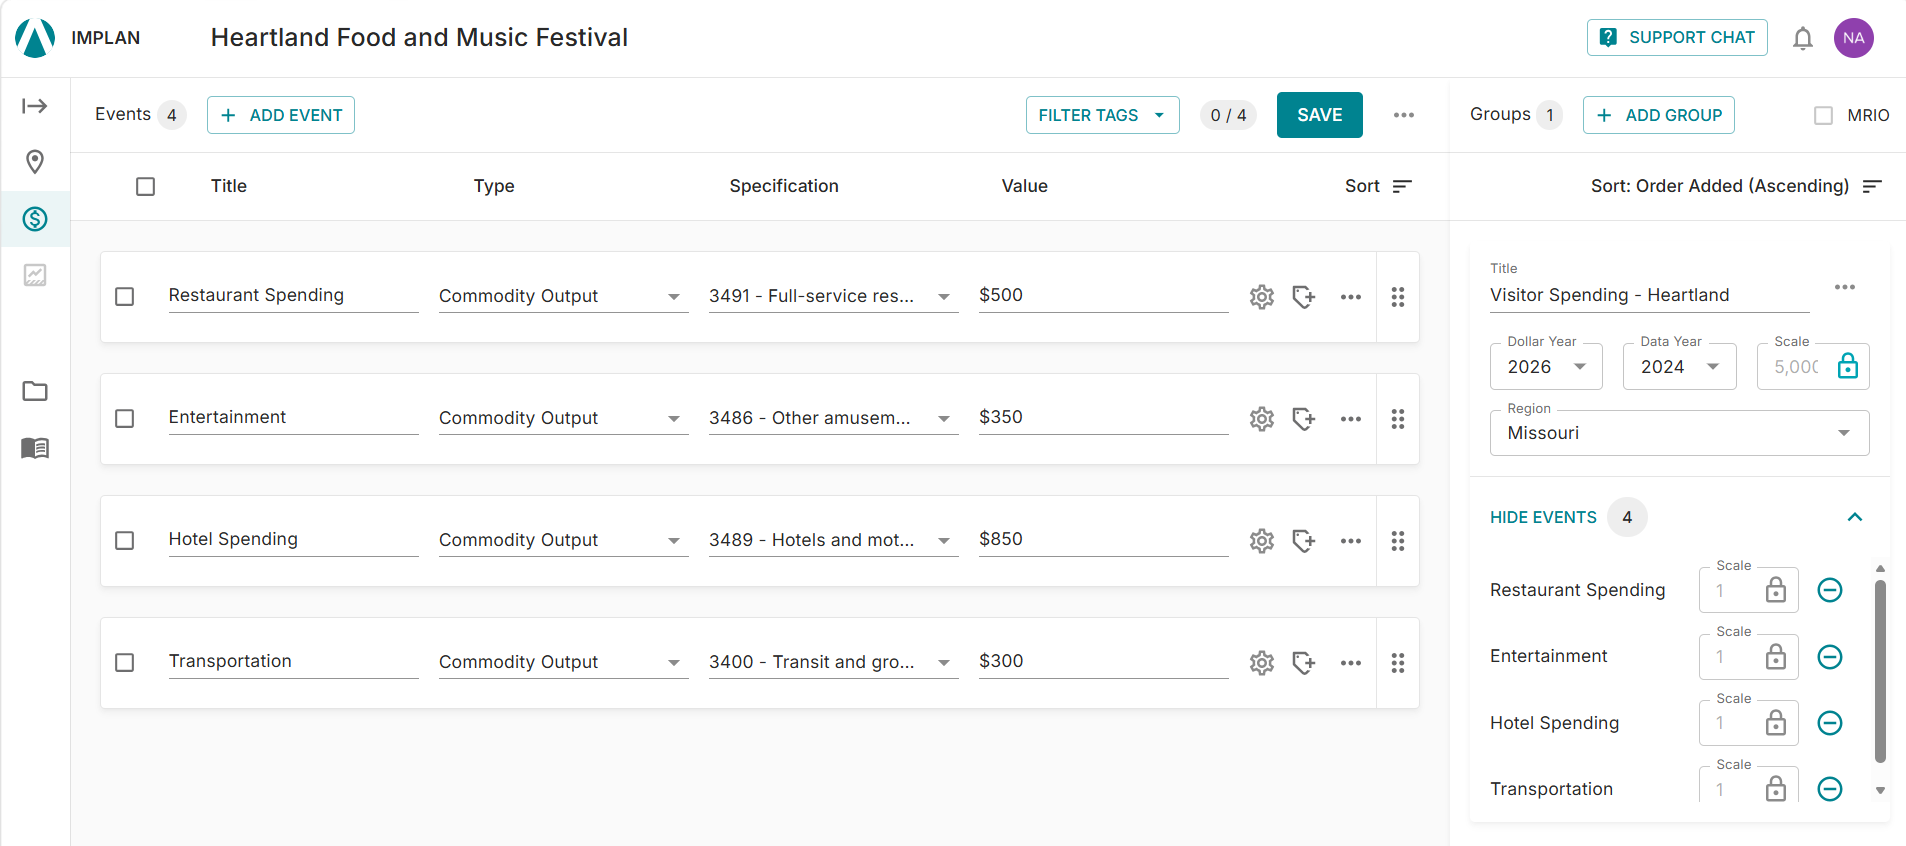Toggle the group Scale lock
Image resolution: width=1906 pixels, height=846 pixels.
point(1848,366)
